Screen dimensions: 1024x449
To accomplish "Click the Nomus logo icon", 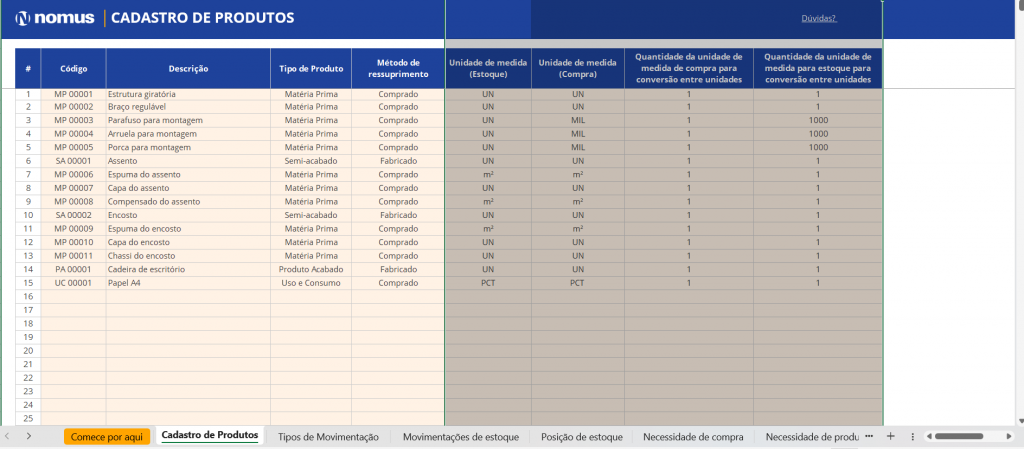I will click(23, 18).
